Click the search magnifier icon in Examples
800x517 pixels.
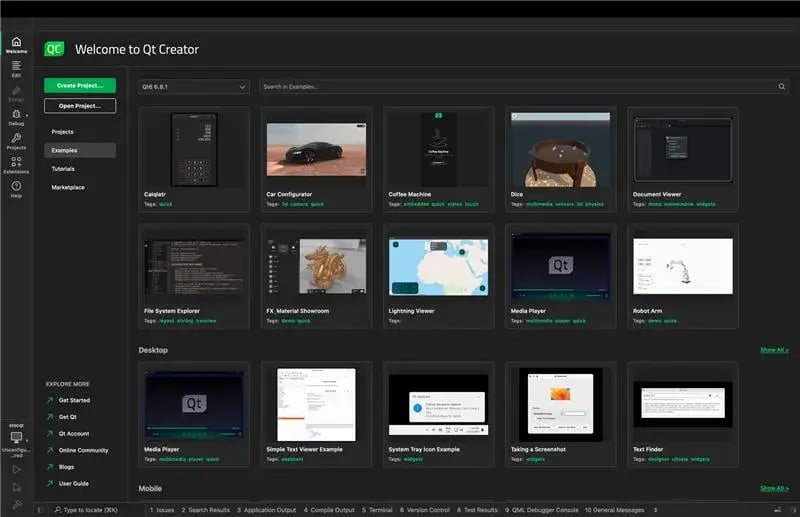coord(783,87)
